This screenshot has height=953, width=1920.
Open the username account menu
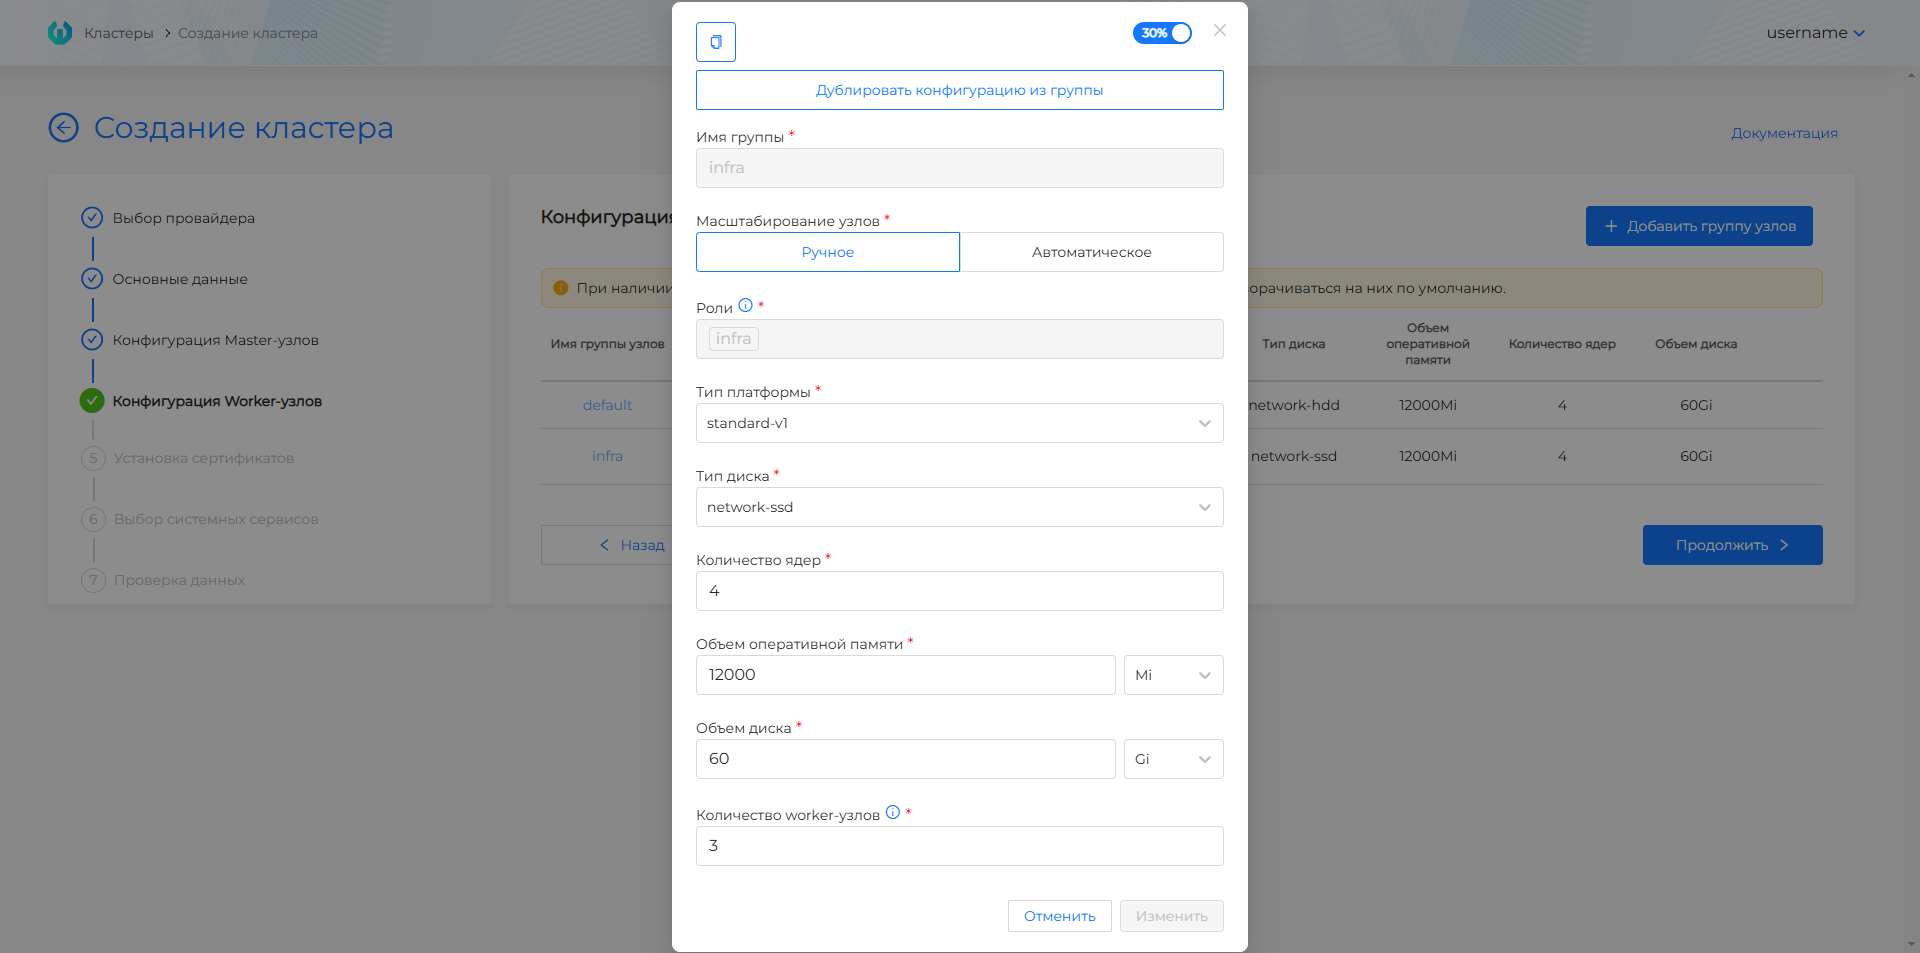(1814, 33)
